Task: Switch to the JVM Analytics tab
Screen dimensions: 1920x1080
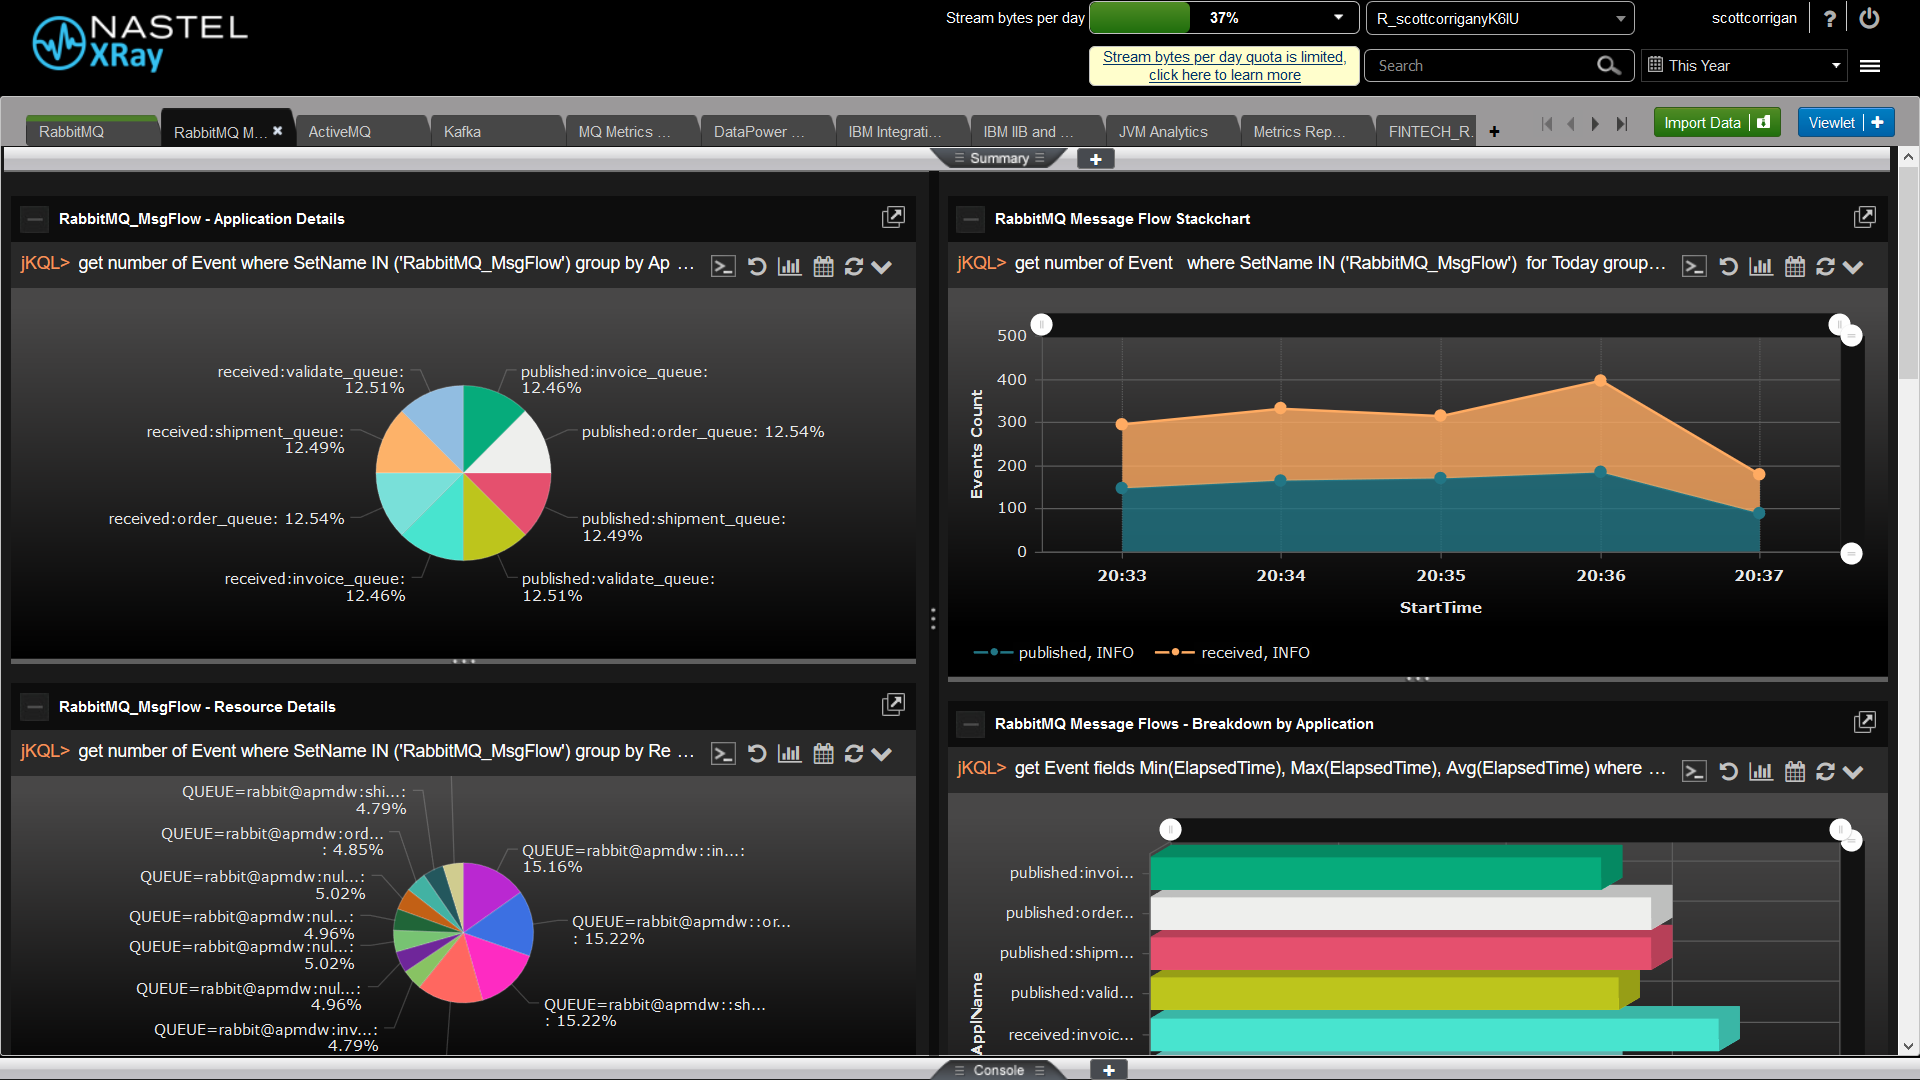Action: [1171, 131]
